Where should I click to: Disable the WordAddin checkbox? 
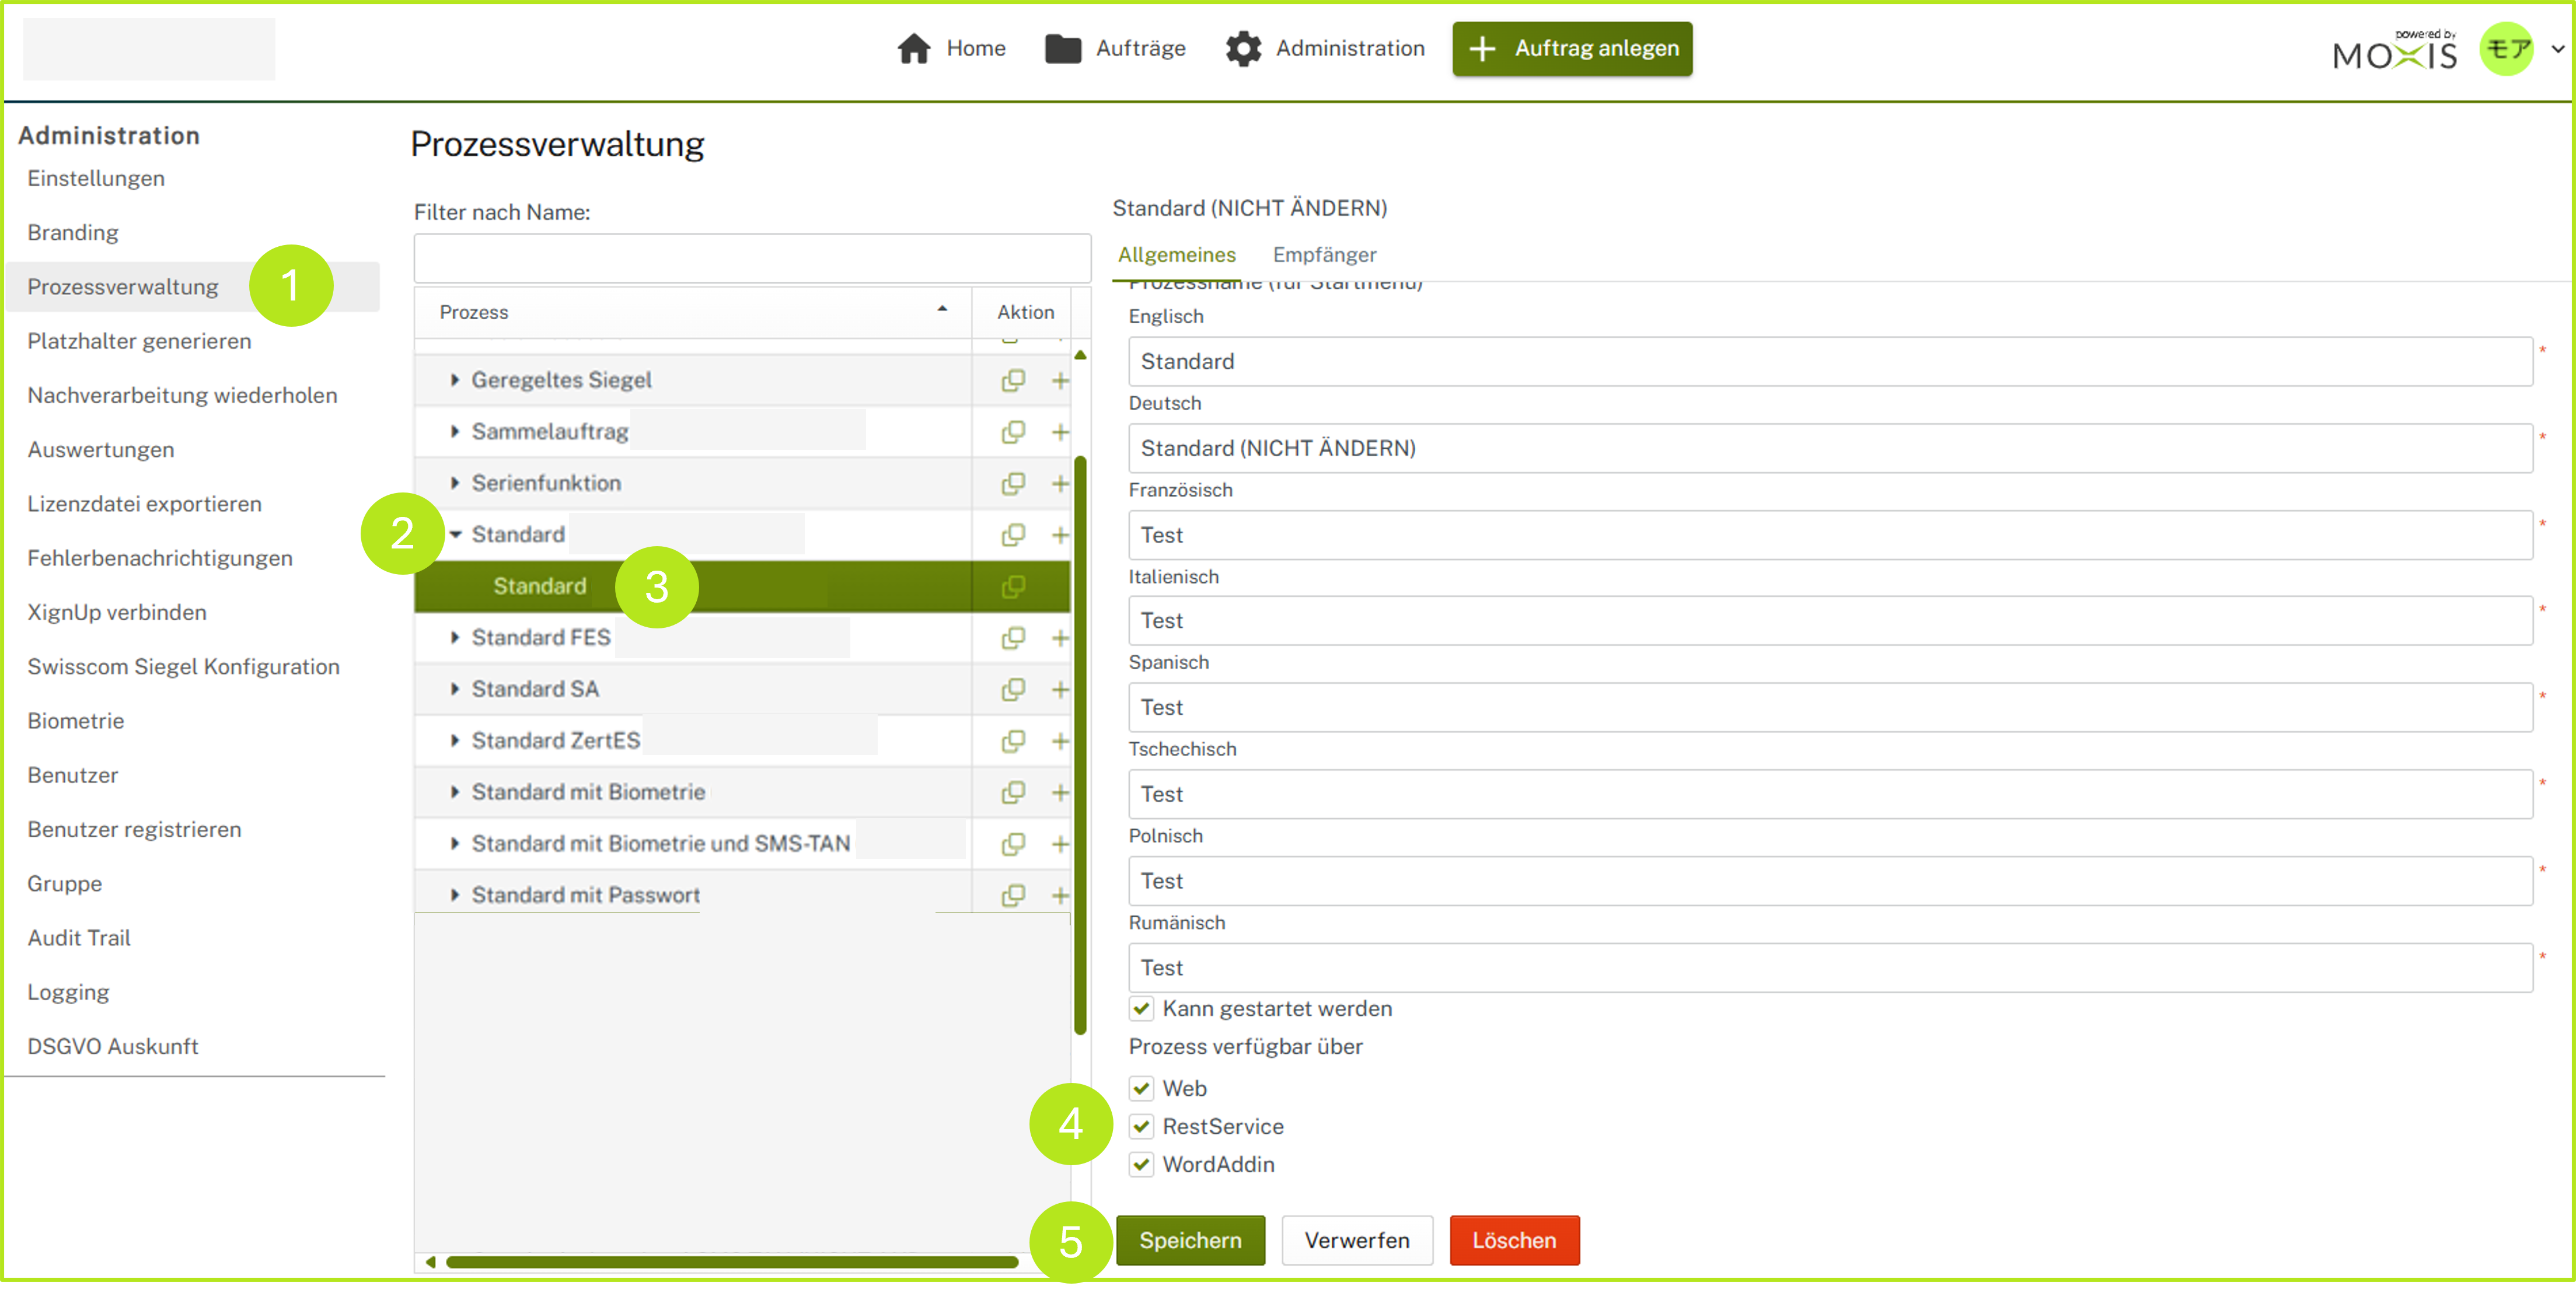tap(1142, 1164)
